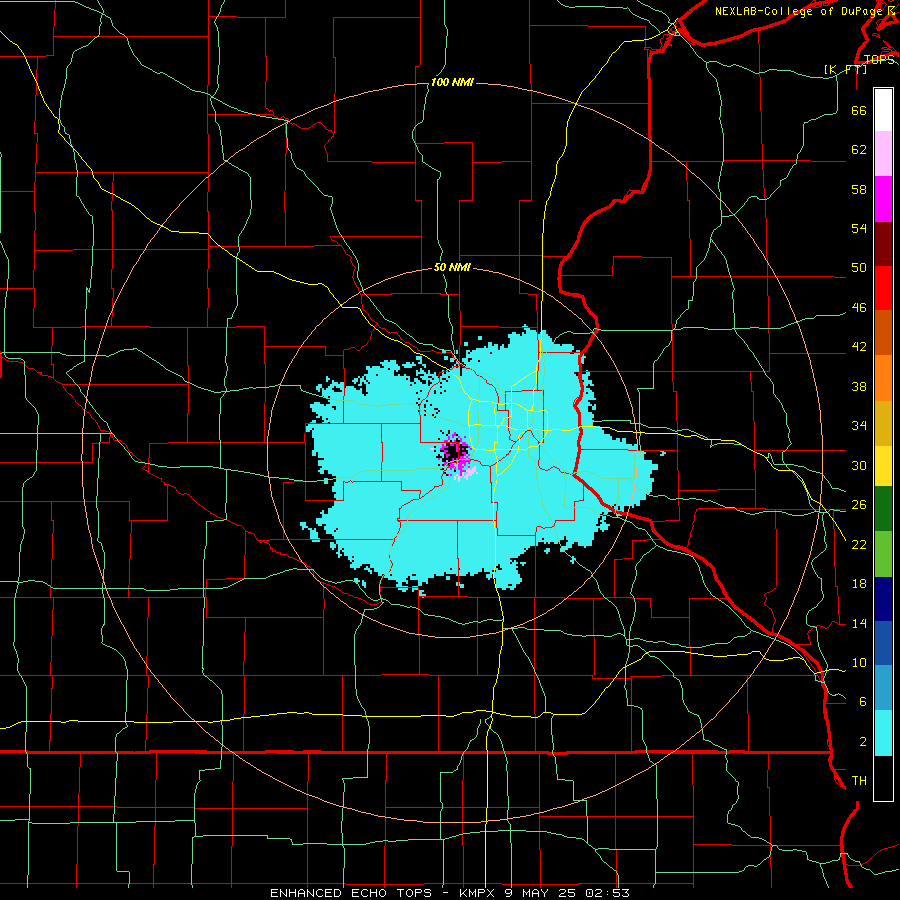Viewport: 900px width, 900px height.
Task: Click the light pink legend swatch
Action: (883, 154)
